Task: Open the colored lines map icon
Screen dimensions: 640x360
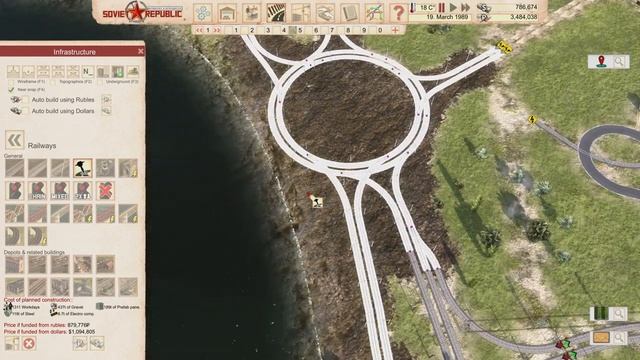Action: (x=374, y=13)
